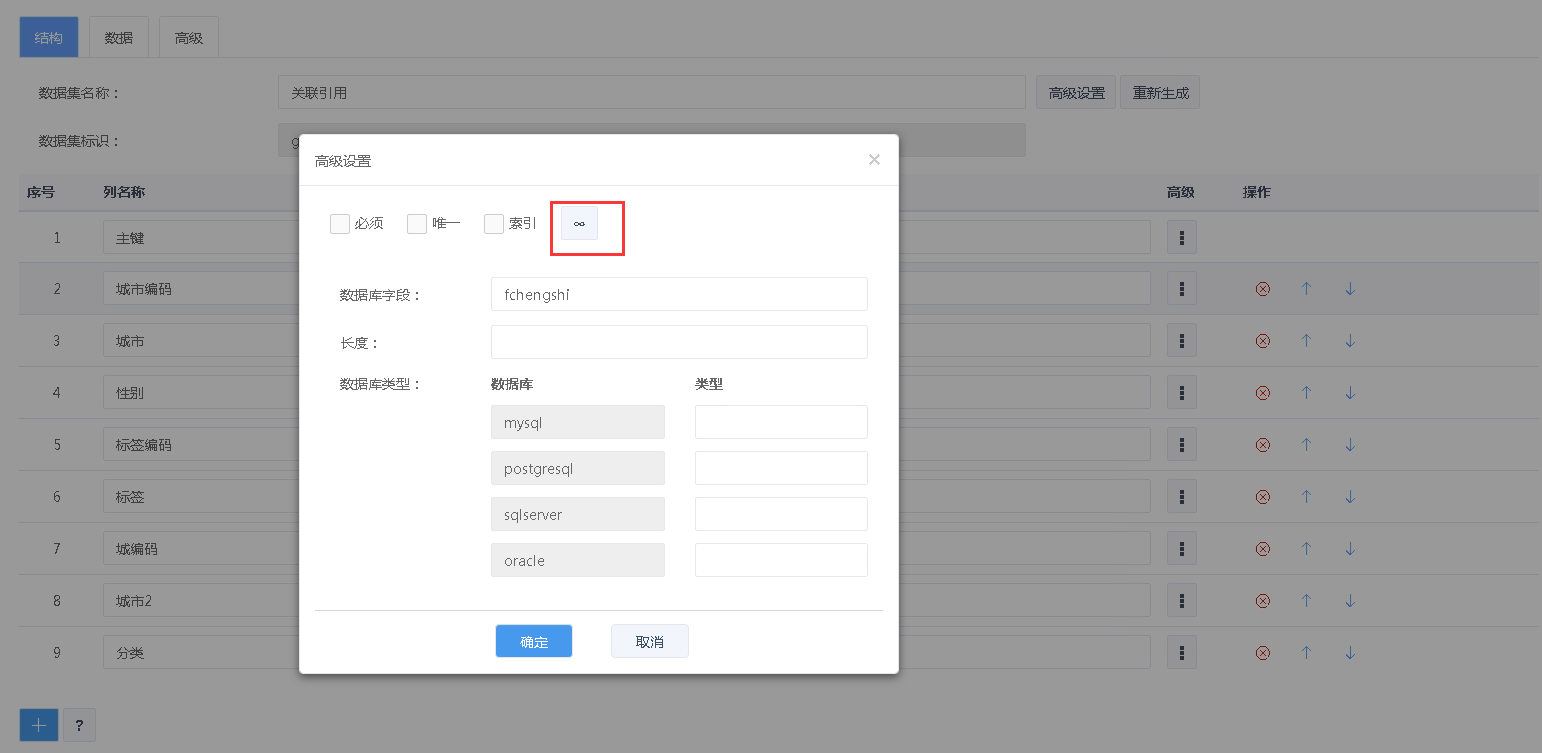Delete row 3 城市

coord(1262,341)
